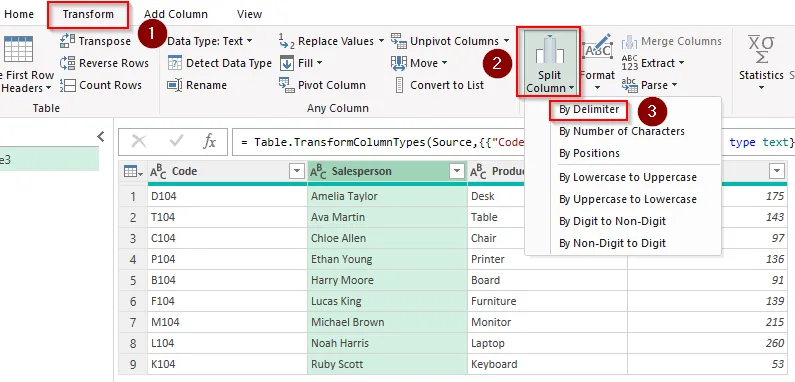
Task: Open the Salesperson column filter dropdown
Action: [457, 172]
